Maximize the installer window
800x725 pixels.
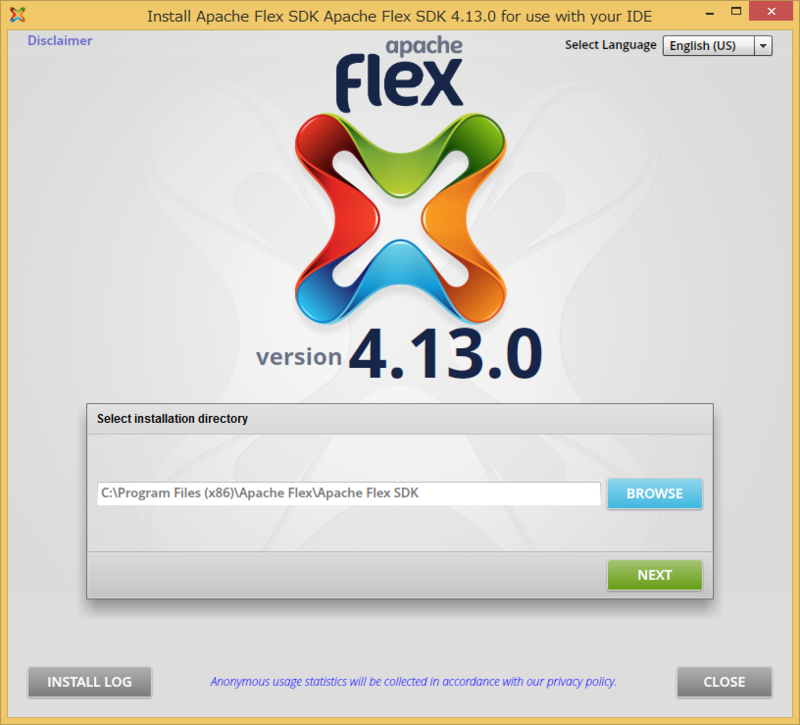[x=736, y=11]
